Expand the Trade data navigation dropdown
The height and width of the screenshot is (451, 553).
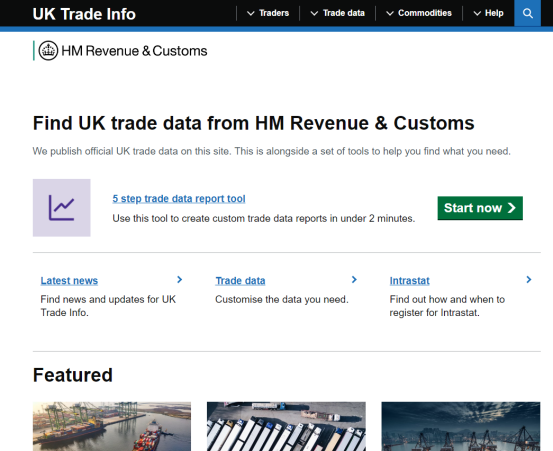tap(338, 13)
